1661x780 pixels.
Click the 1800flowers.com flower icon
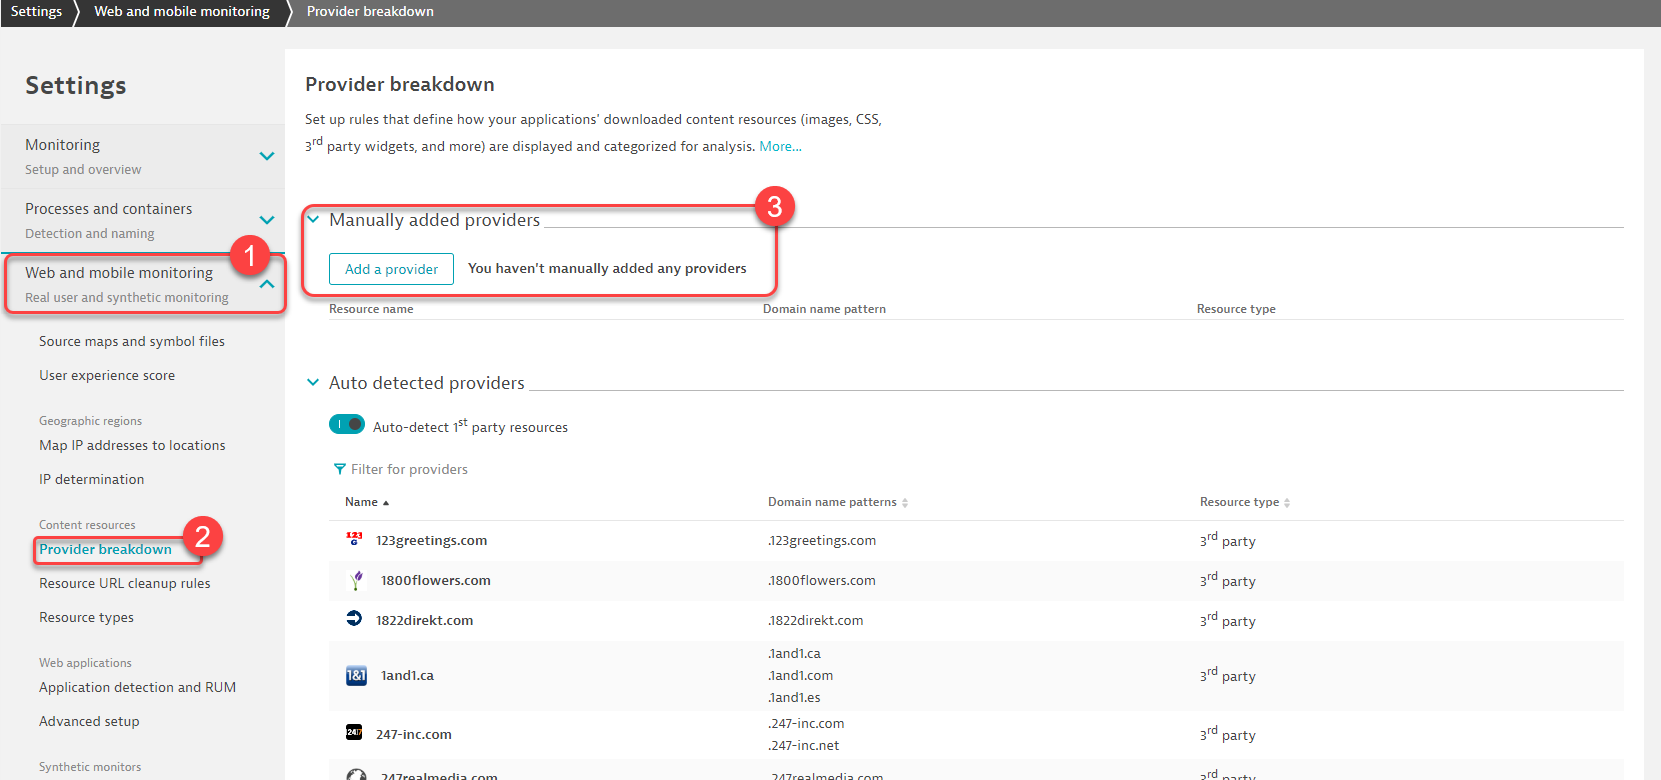point(356,580)
